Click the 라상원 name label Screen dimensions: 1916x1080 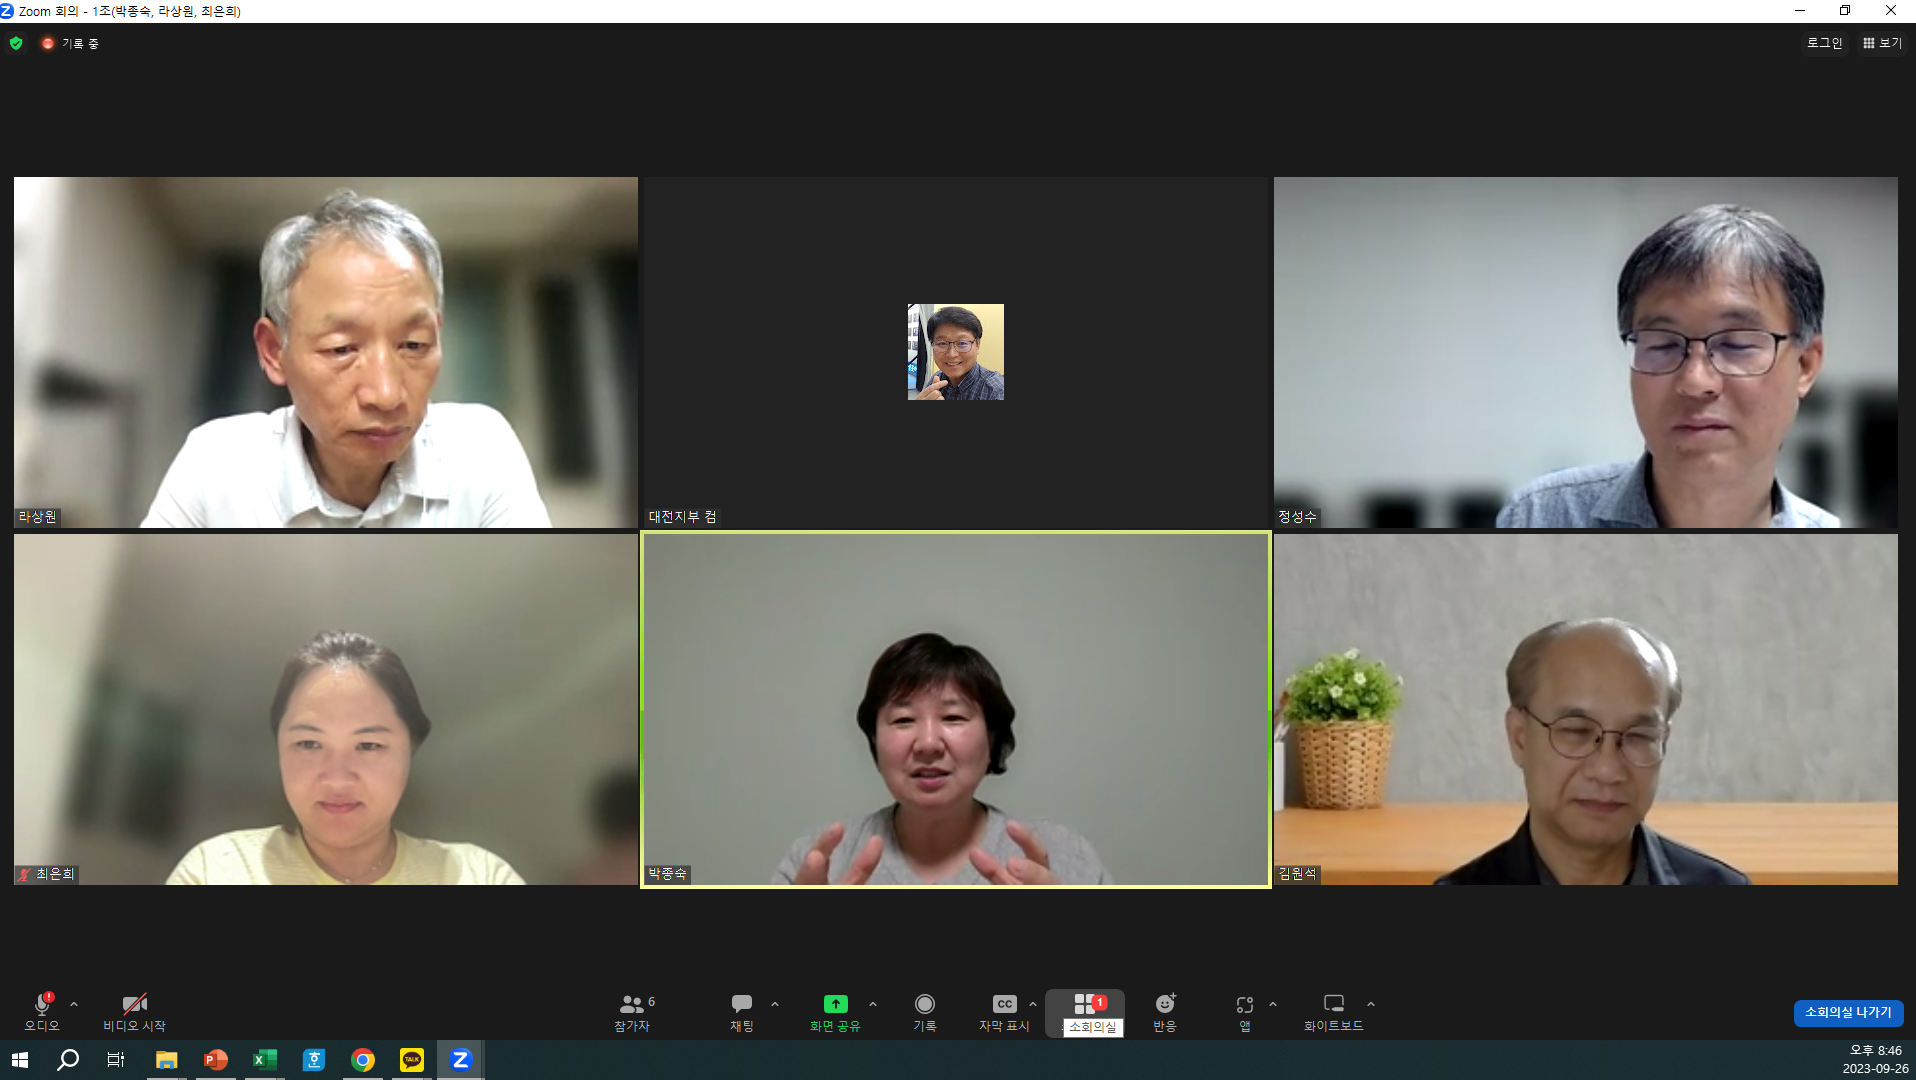(x=38, y=517)
